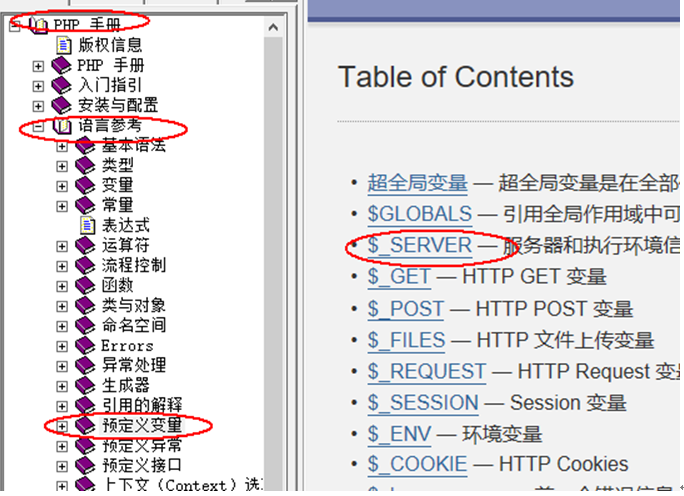Select 上下文 (Context) tree item label
Viewport: 684px width, 496px height.
coord(182,485)
